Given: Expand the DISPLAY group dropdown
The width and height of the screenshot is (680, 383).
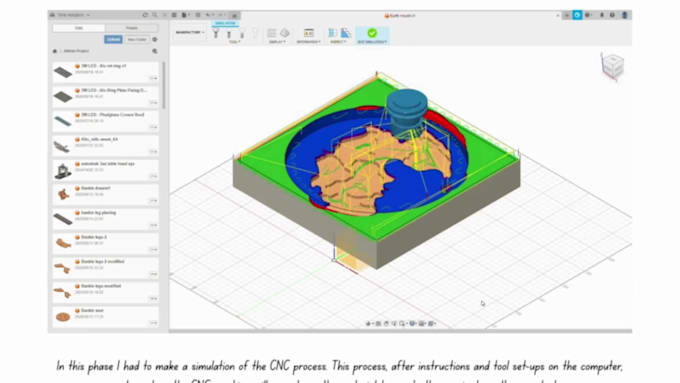Looking at the screenshot, I should (x=278, y=42).
